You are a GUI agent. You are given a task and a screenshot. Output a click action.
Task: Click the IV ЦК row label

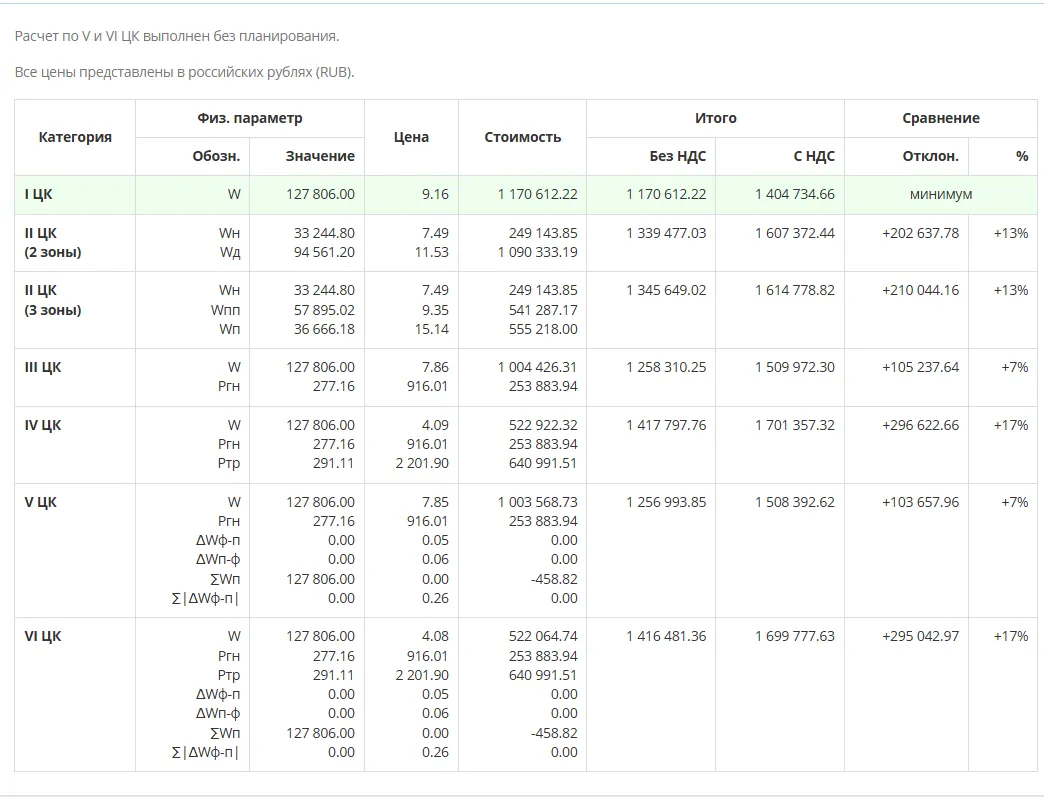coord(43,425)
